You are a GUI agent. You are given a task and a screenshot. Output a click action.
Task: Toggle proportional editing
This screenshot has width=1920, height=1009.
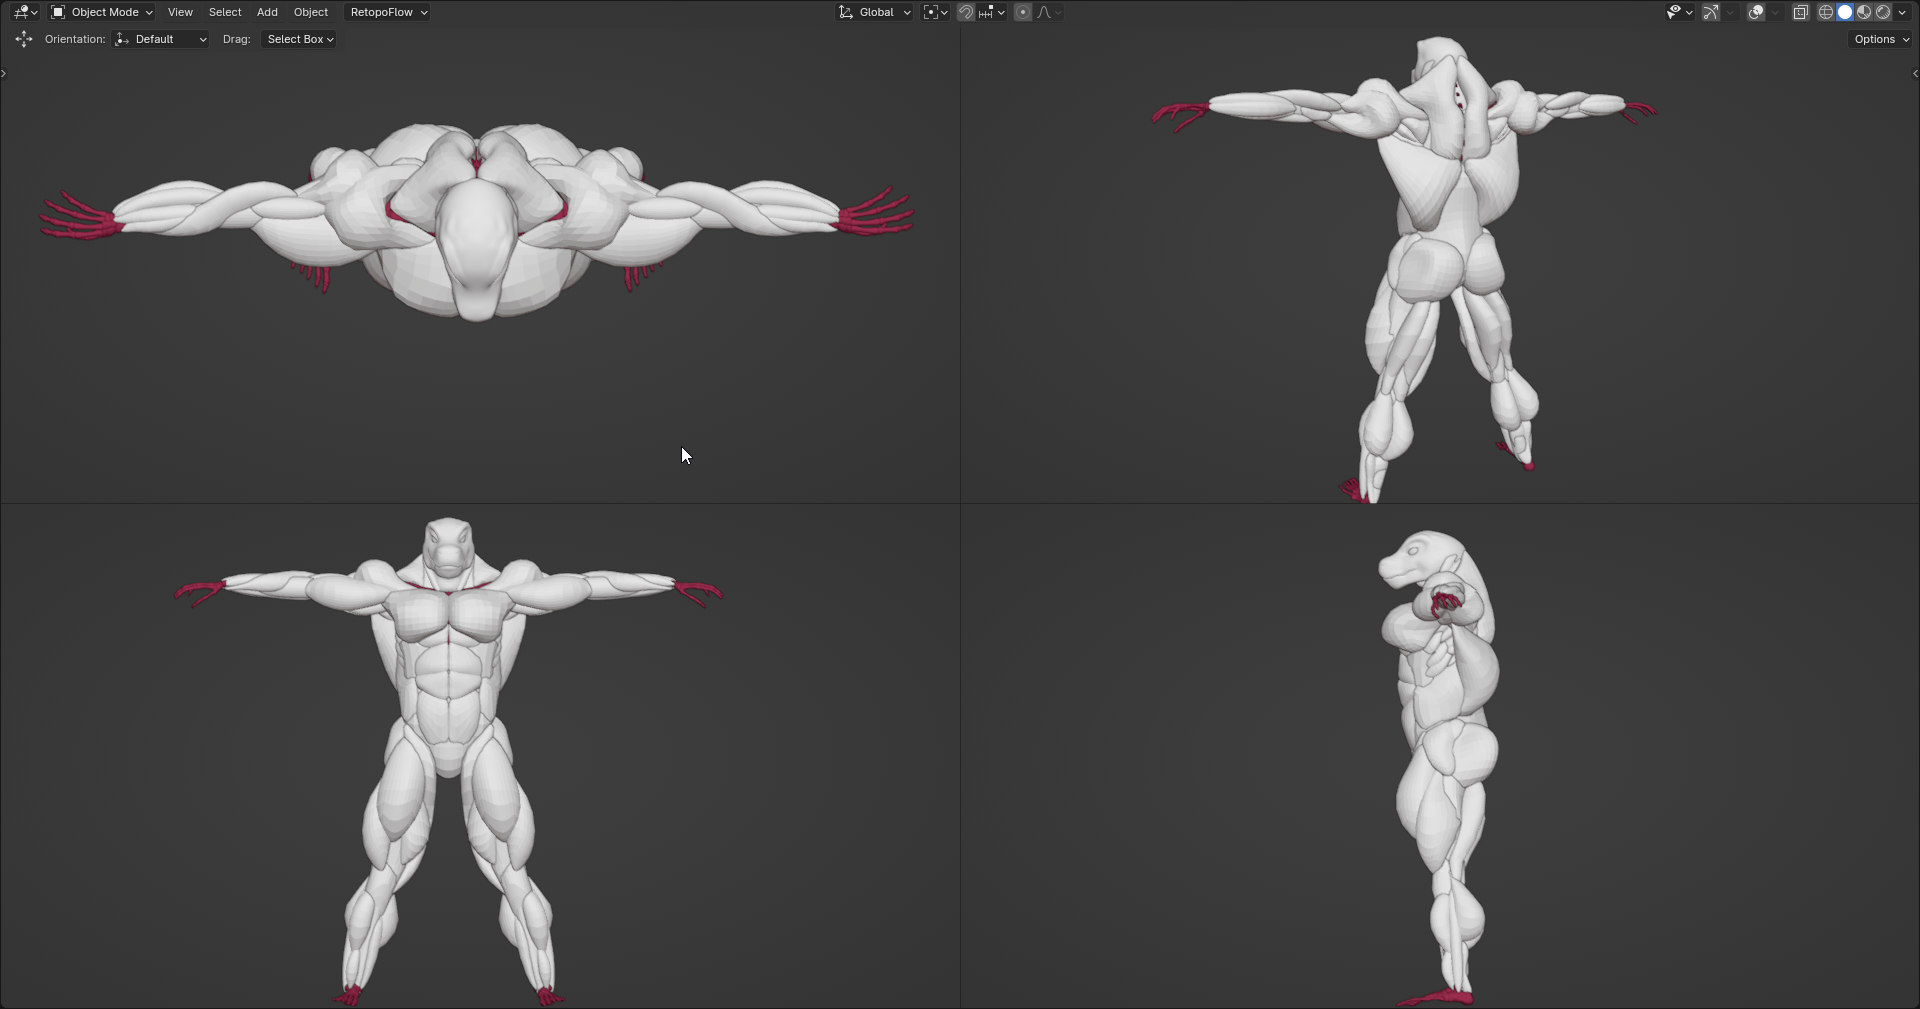tap(1023, 12)
